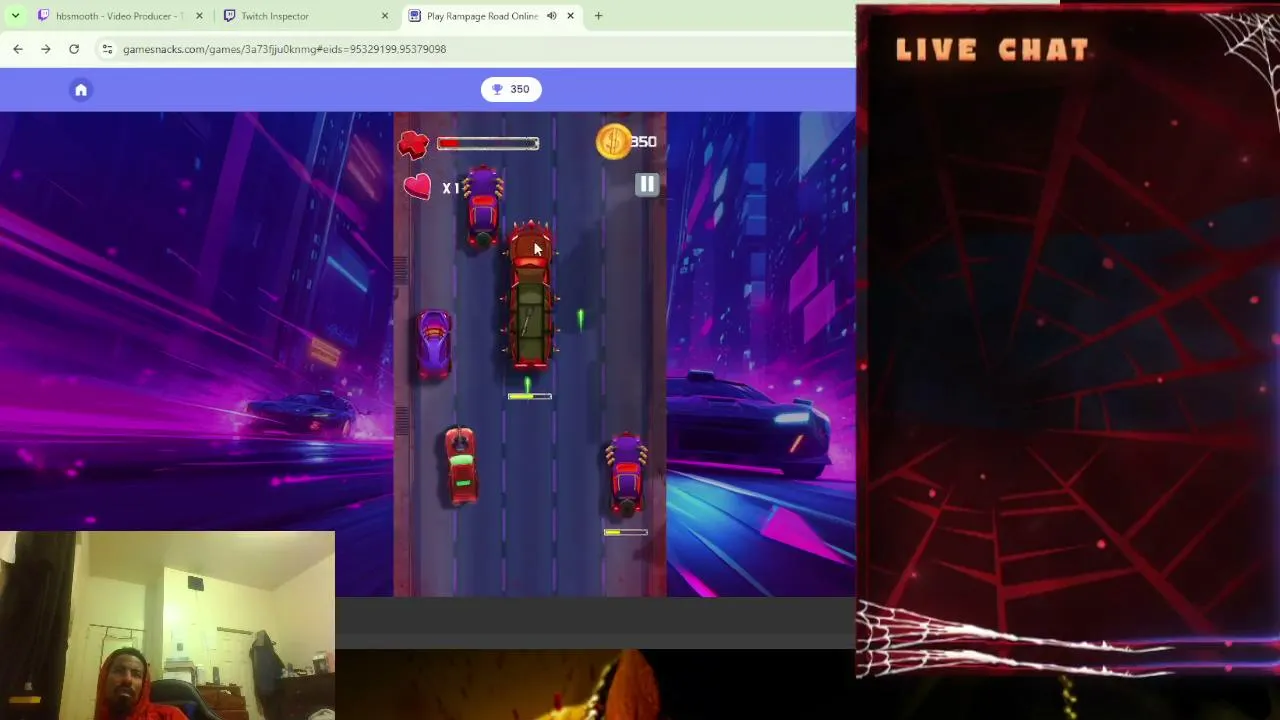Mute the Rampage Road tab audio
The width and height of the screenshot is (1280, 720).
click(x=551, y=16)
